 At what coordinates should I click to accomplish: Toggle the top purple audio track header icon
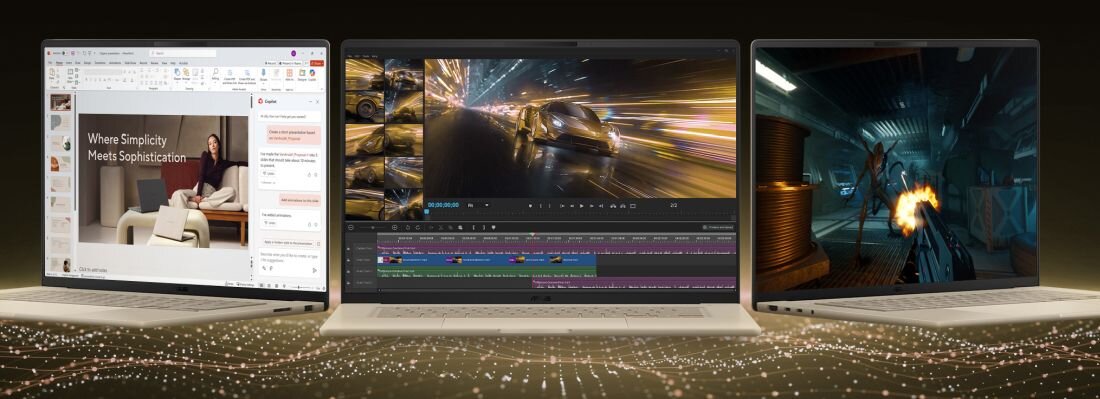(349, 249)
